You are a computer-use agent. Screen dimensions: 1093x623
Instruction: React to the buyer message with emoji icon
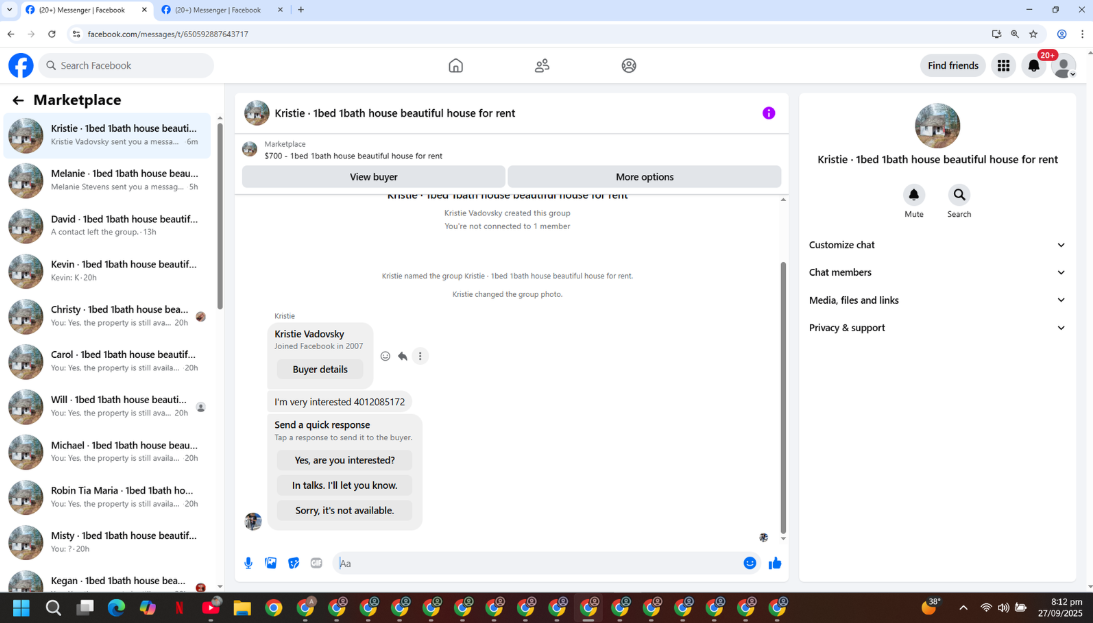pos(385,356)
